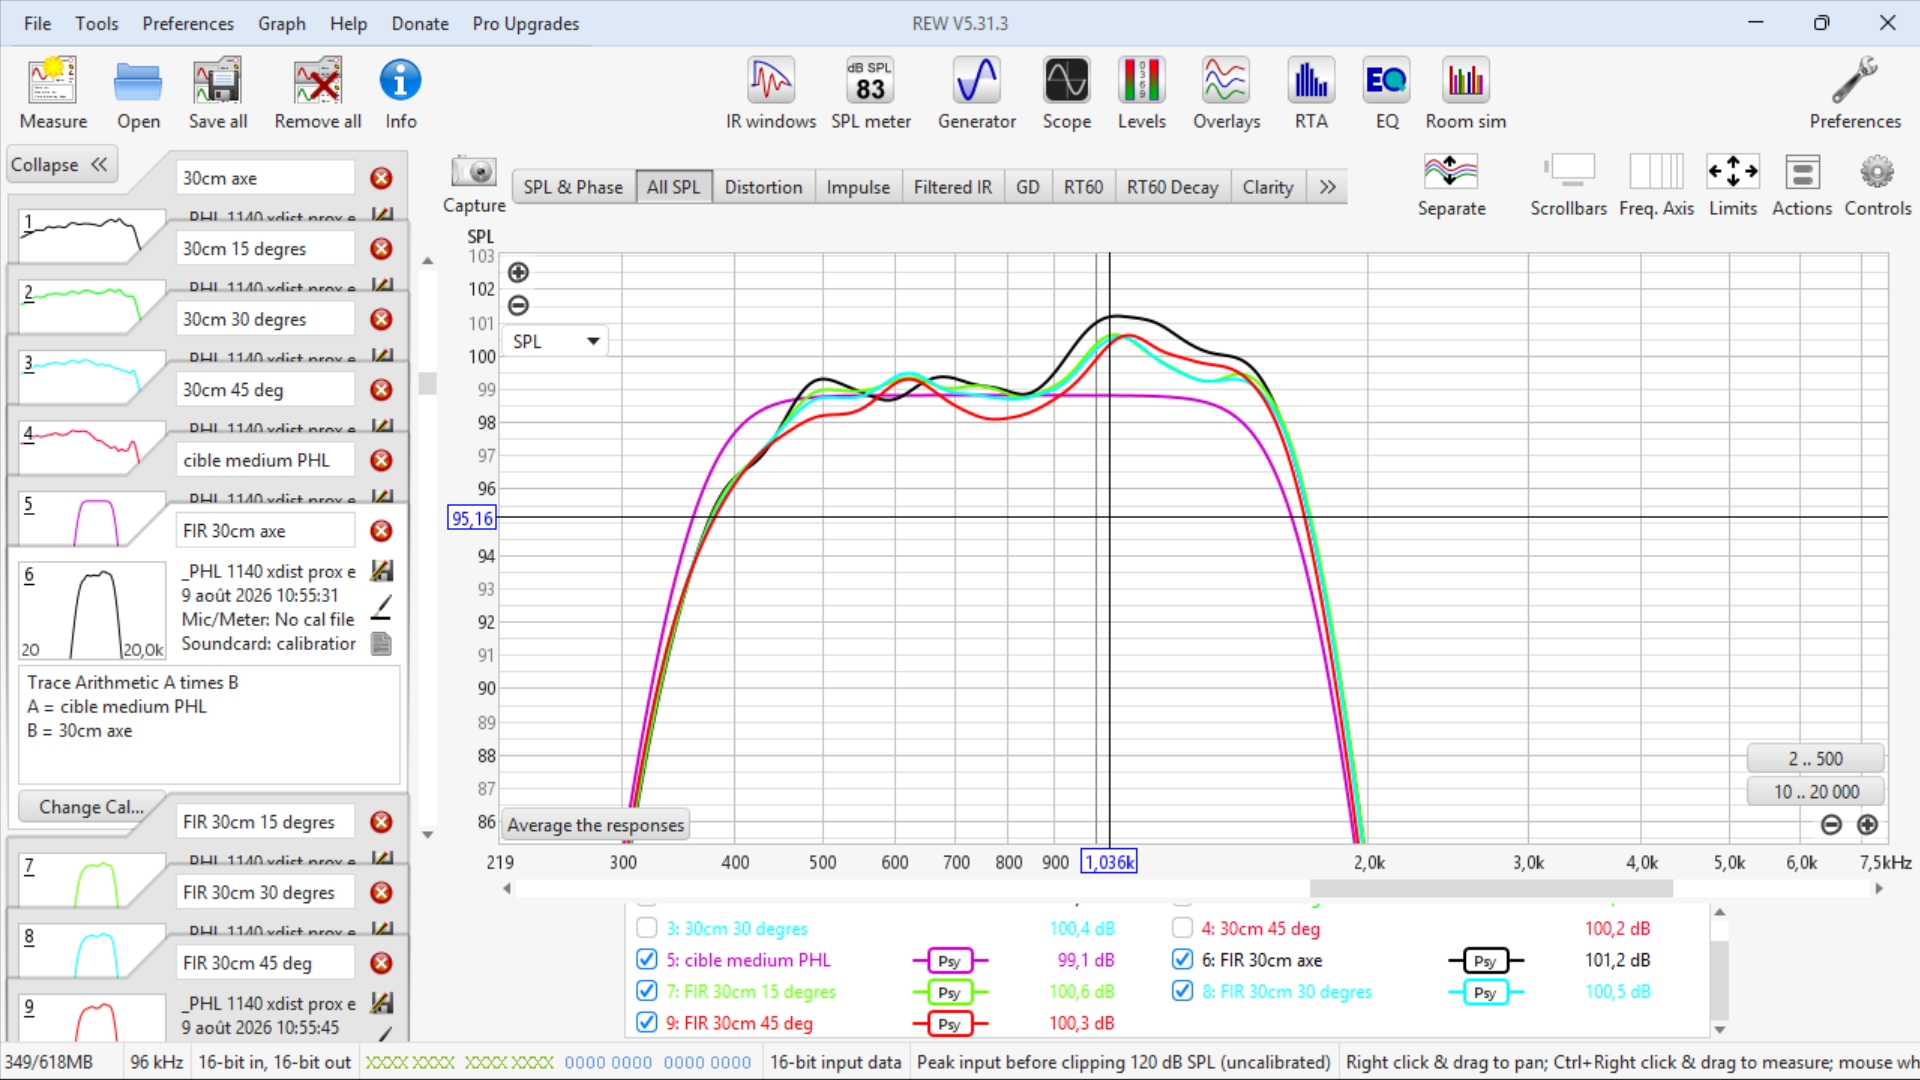Open Psy smoothing selector for FIR 30cm 45 deg
This screenshot has width=1920, height=1080.
coord(949,1023)
